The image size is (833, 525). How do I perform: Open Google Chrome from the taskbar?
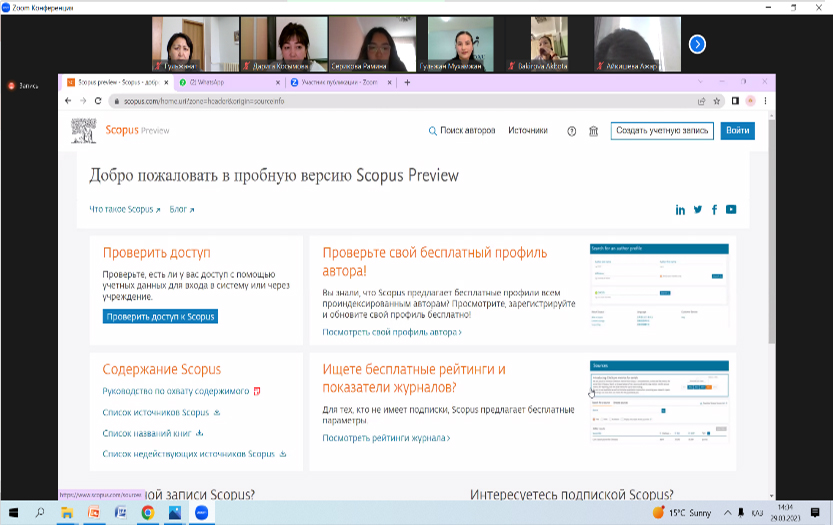(x=147, y=513)
